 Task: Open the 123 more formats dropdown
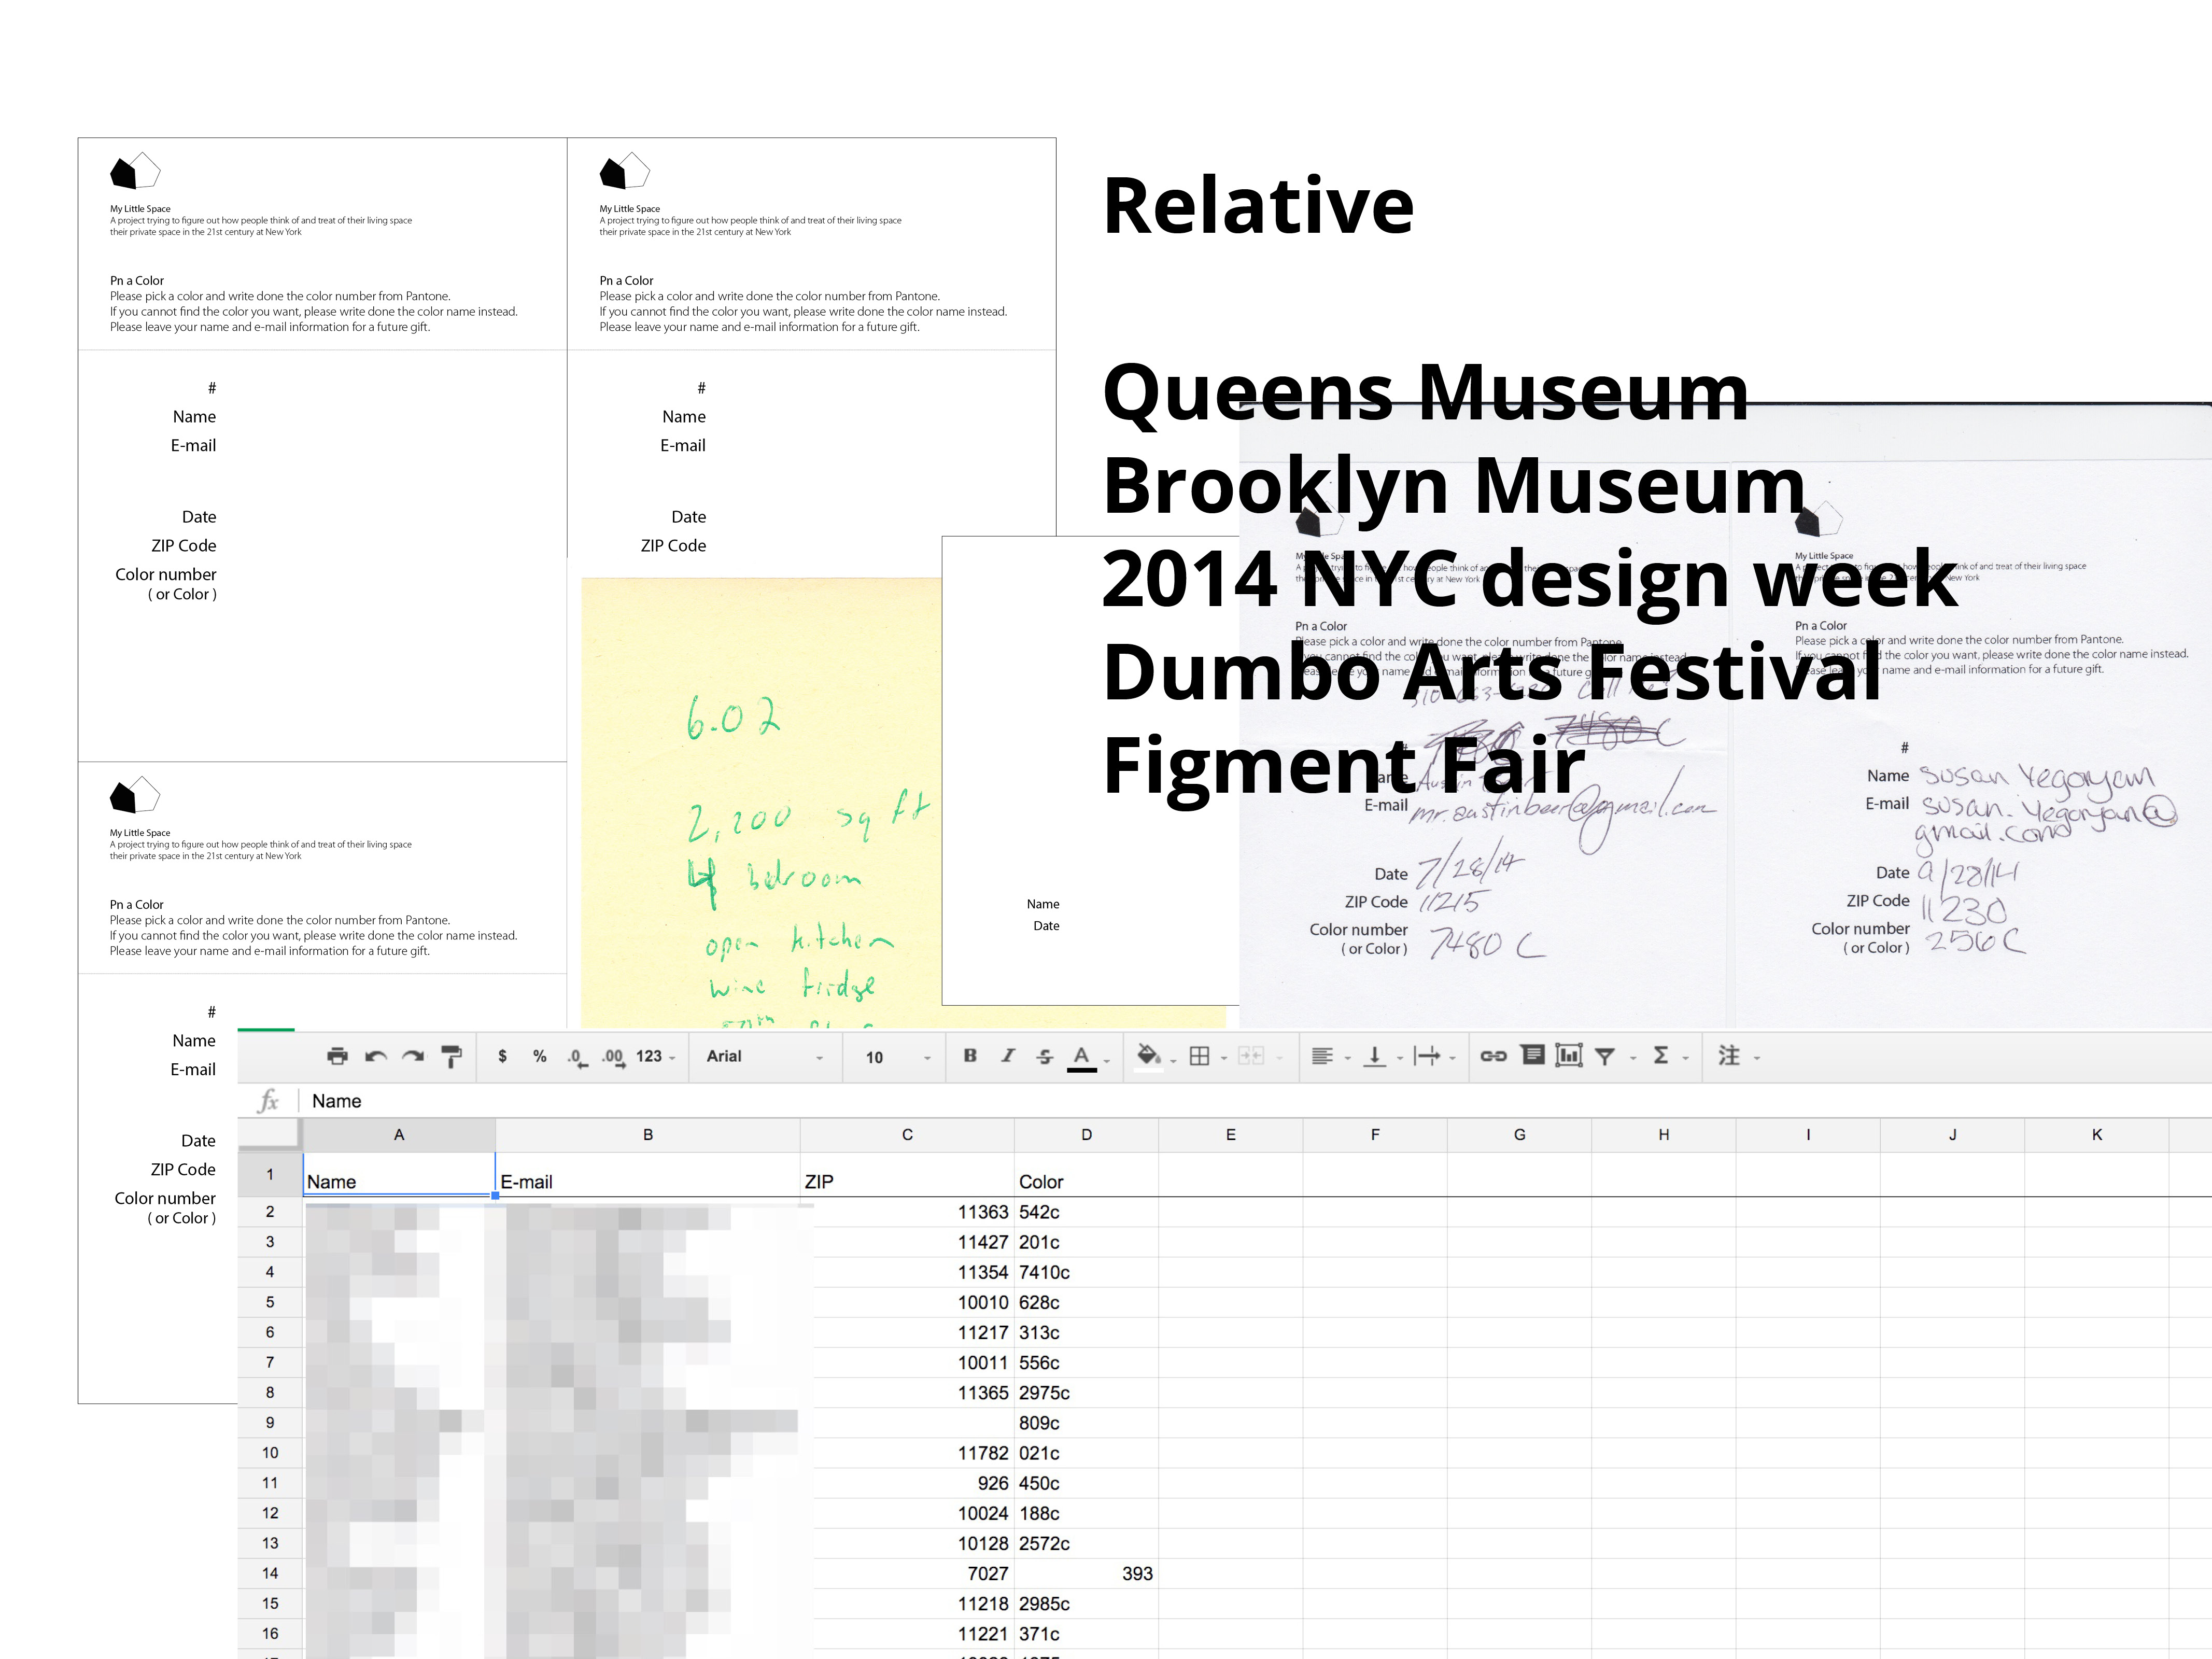tap(656, 1056)
